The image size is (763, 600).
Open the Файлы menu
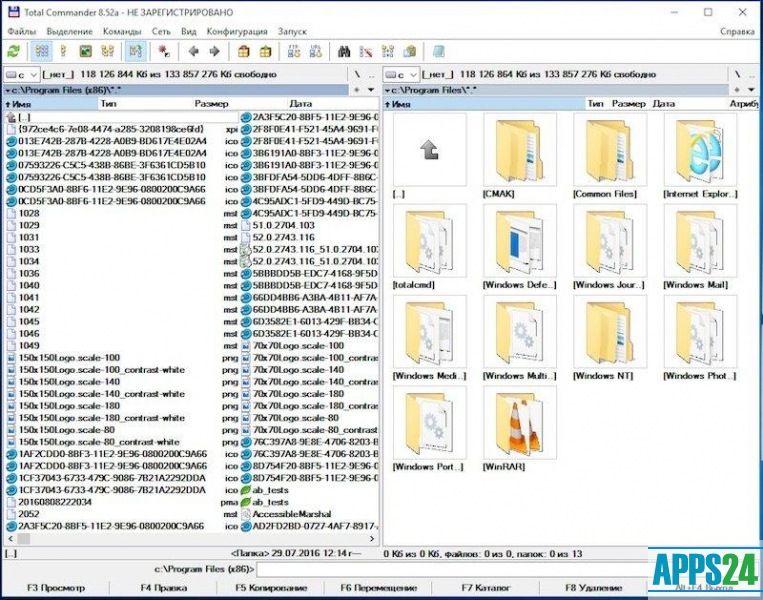point(22,32)
